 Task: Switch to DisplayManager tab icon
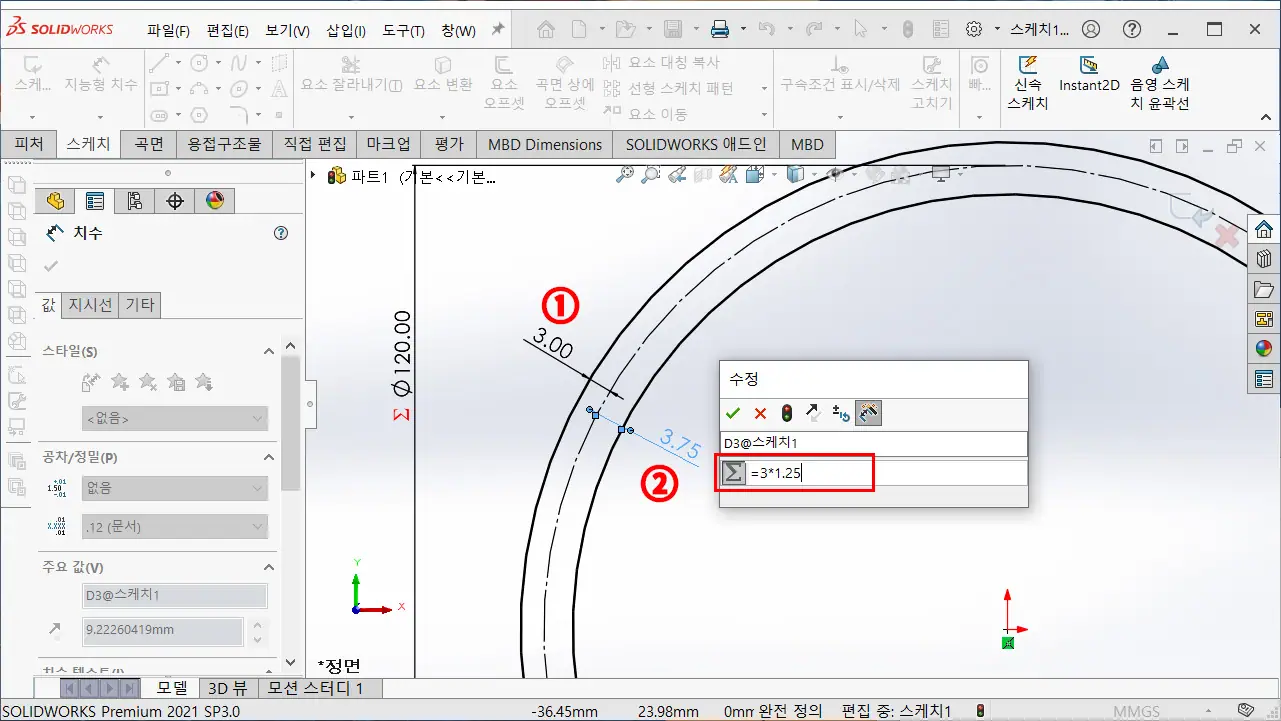[x=215, y=201]
